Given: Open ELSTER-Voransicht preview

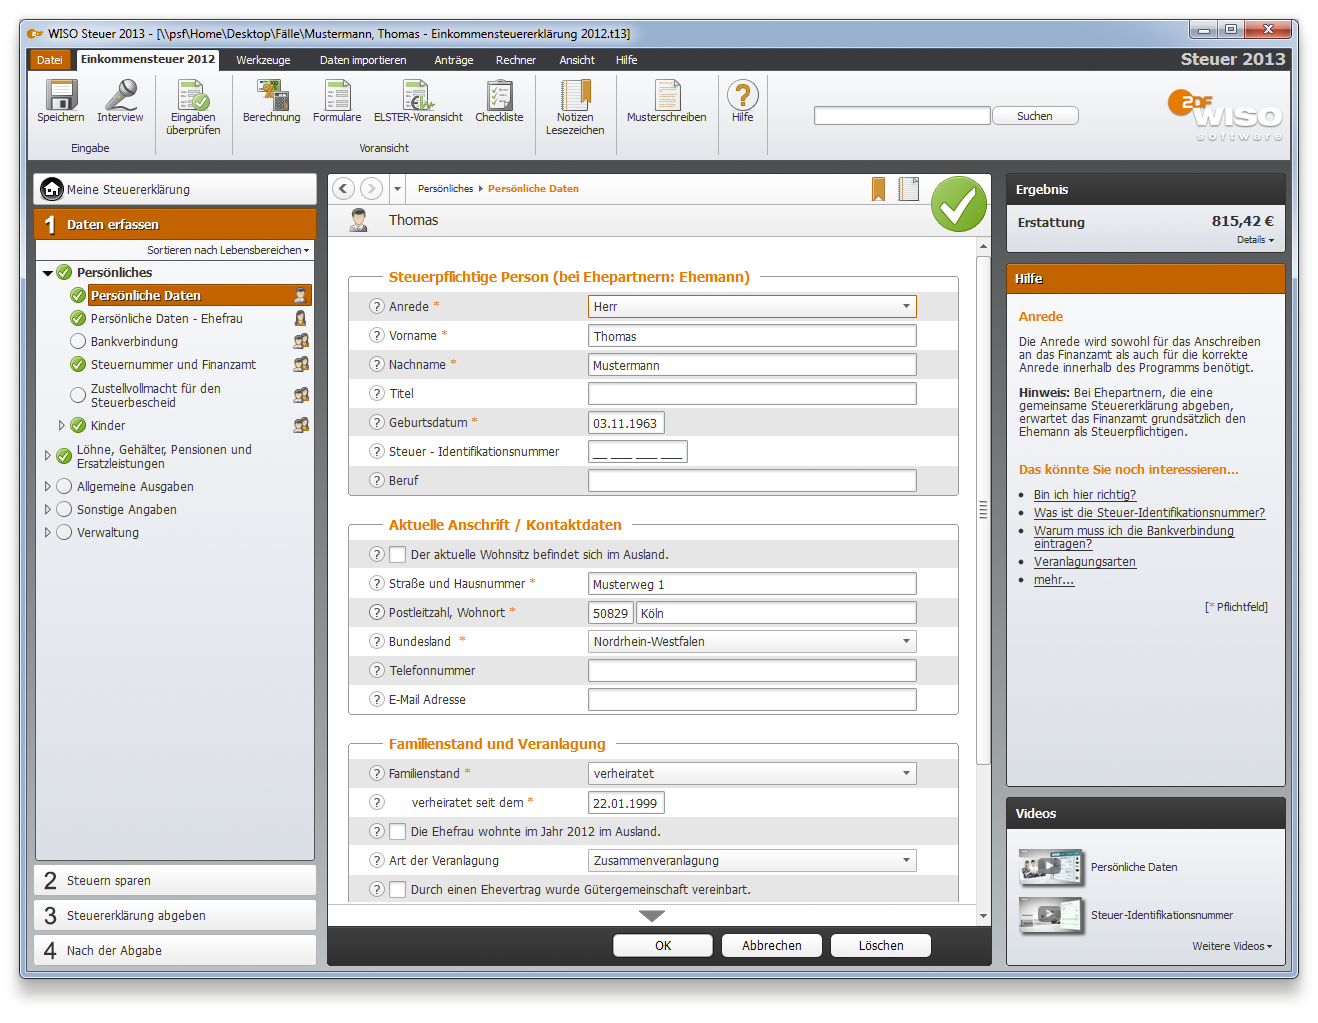Looking at the screenshot, I should click(418, 97).
